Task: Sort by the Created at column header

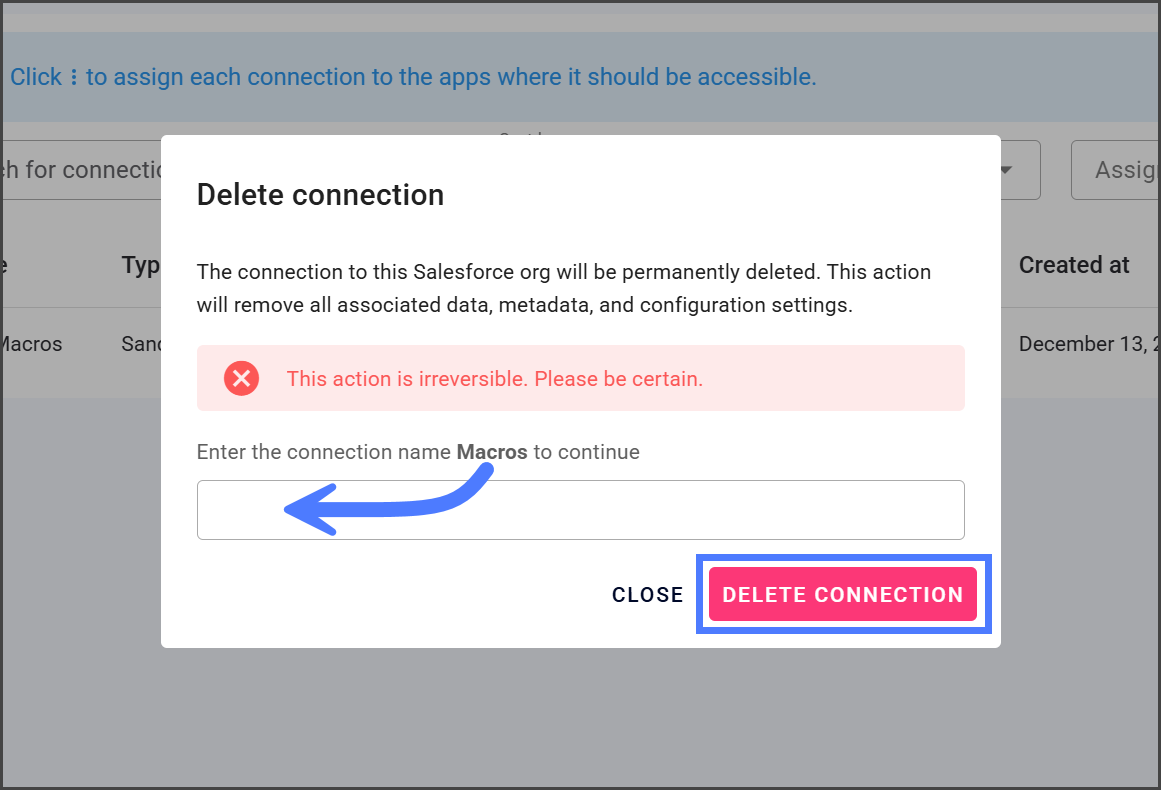Action: click(1074, 265)
